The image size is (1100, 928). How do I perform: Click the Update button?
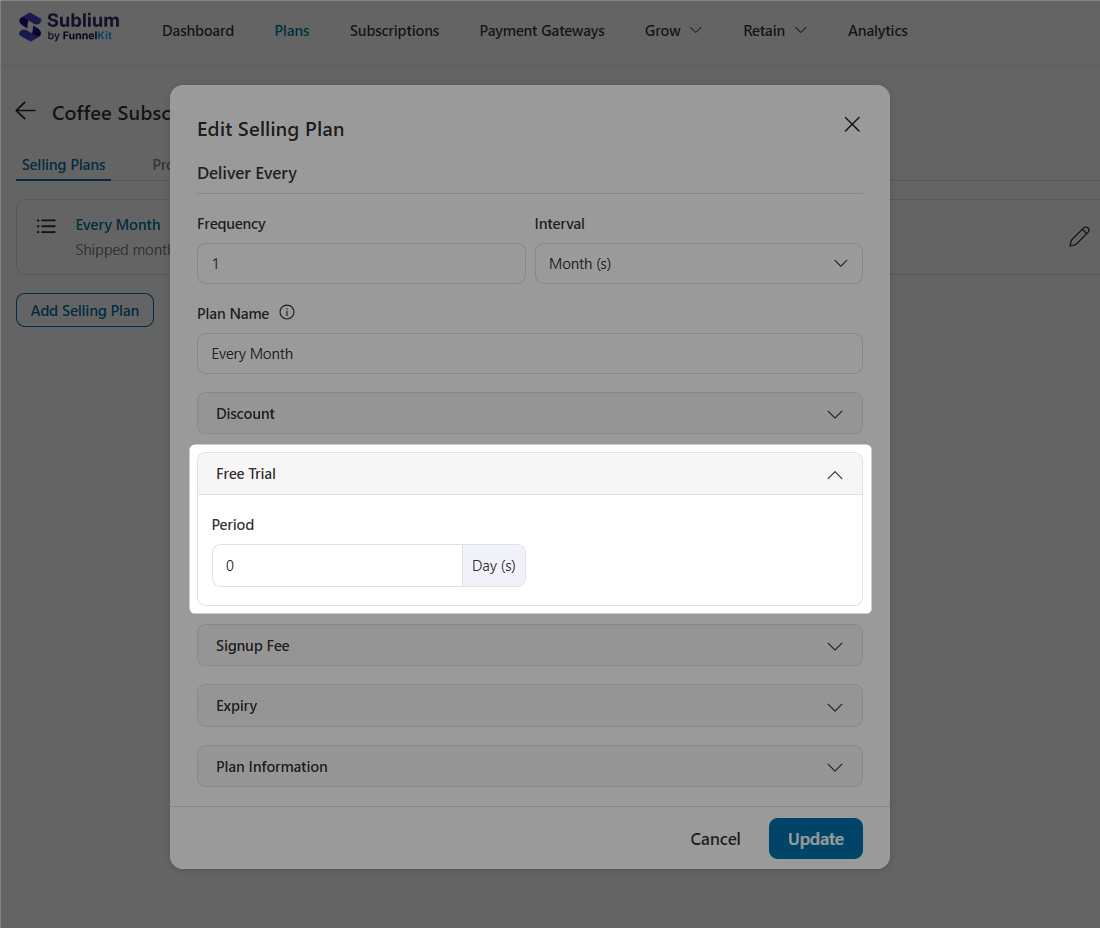815,839
